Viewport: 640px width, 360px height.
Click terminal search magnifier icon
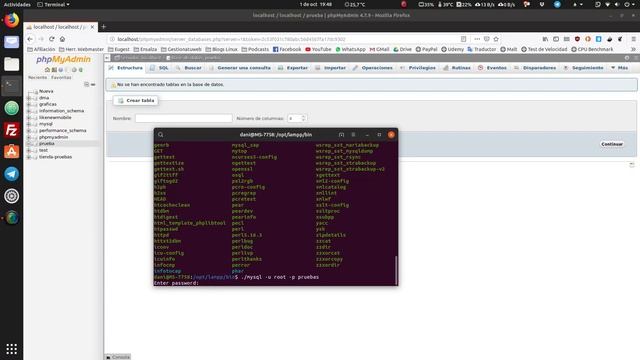(x=161, y=135)
